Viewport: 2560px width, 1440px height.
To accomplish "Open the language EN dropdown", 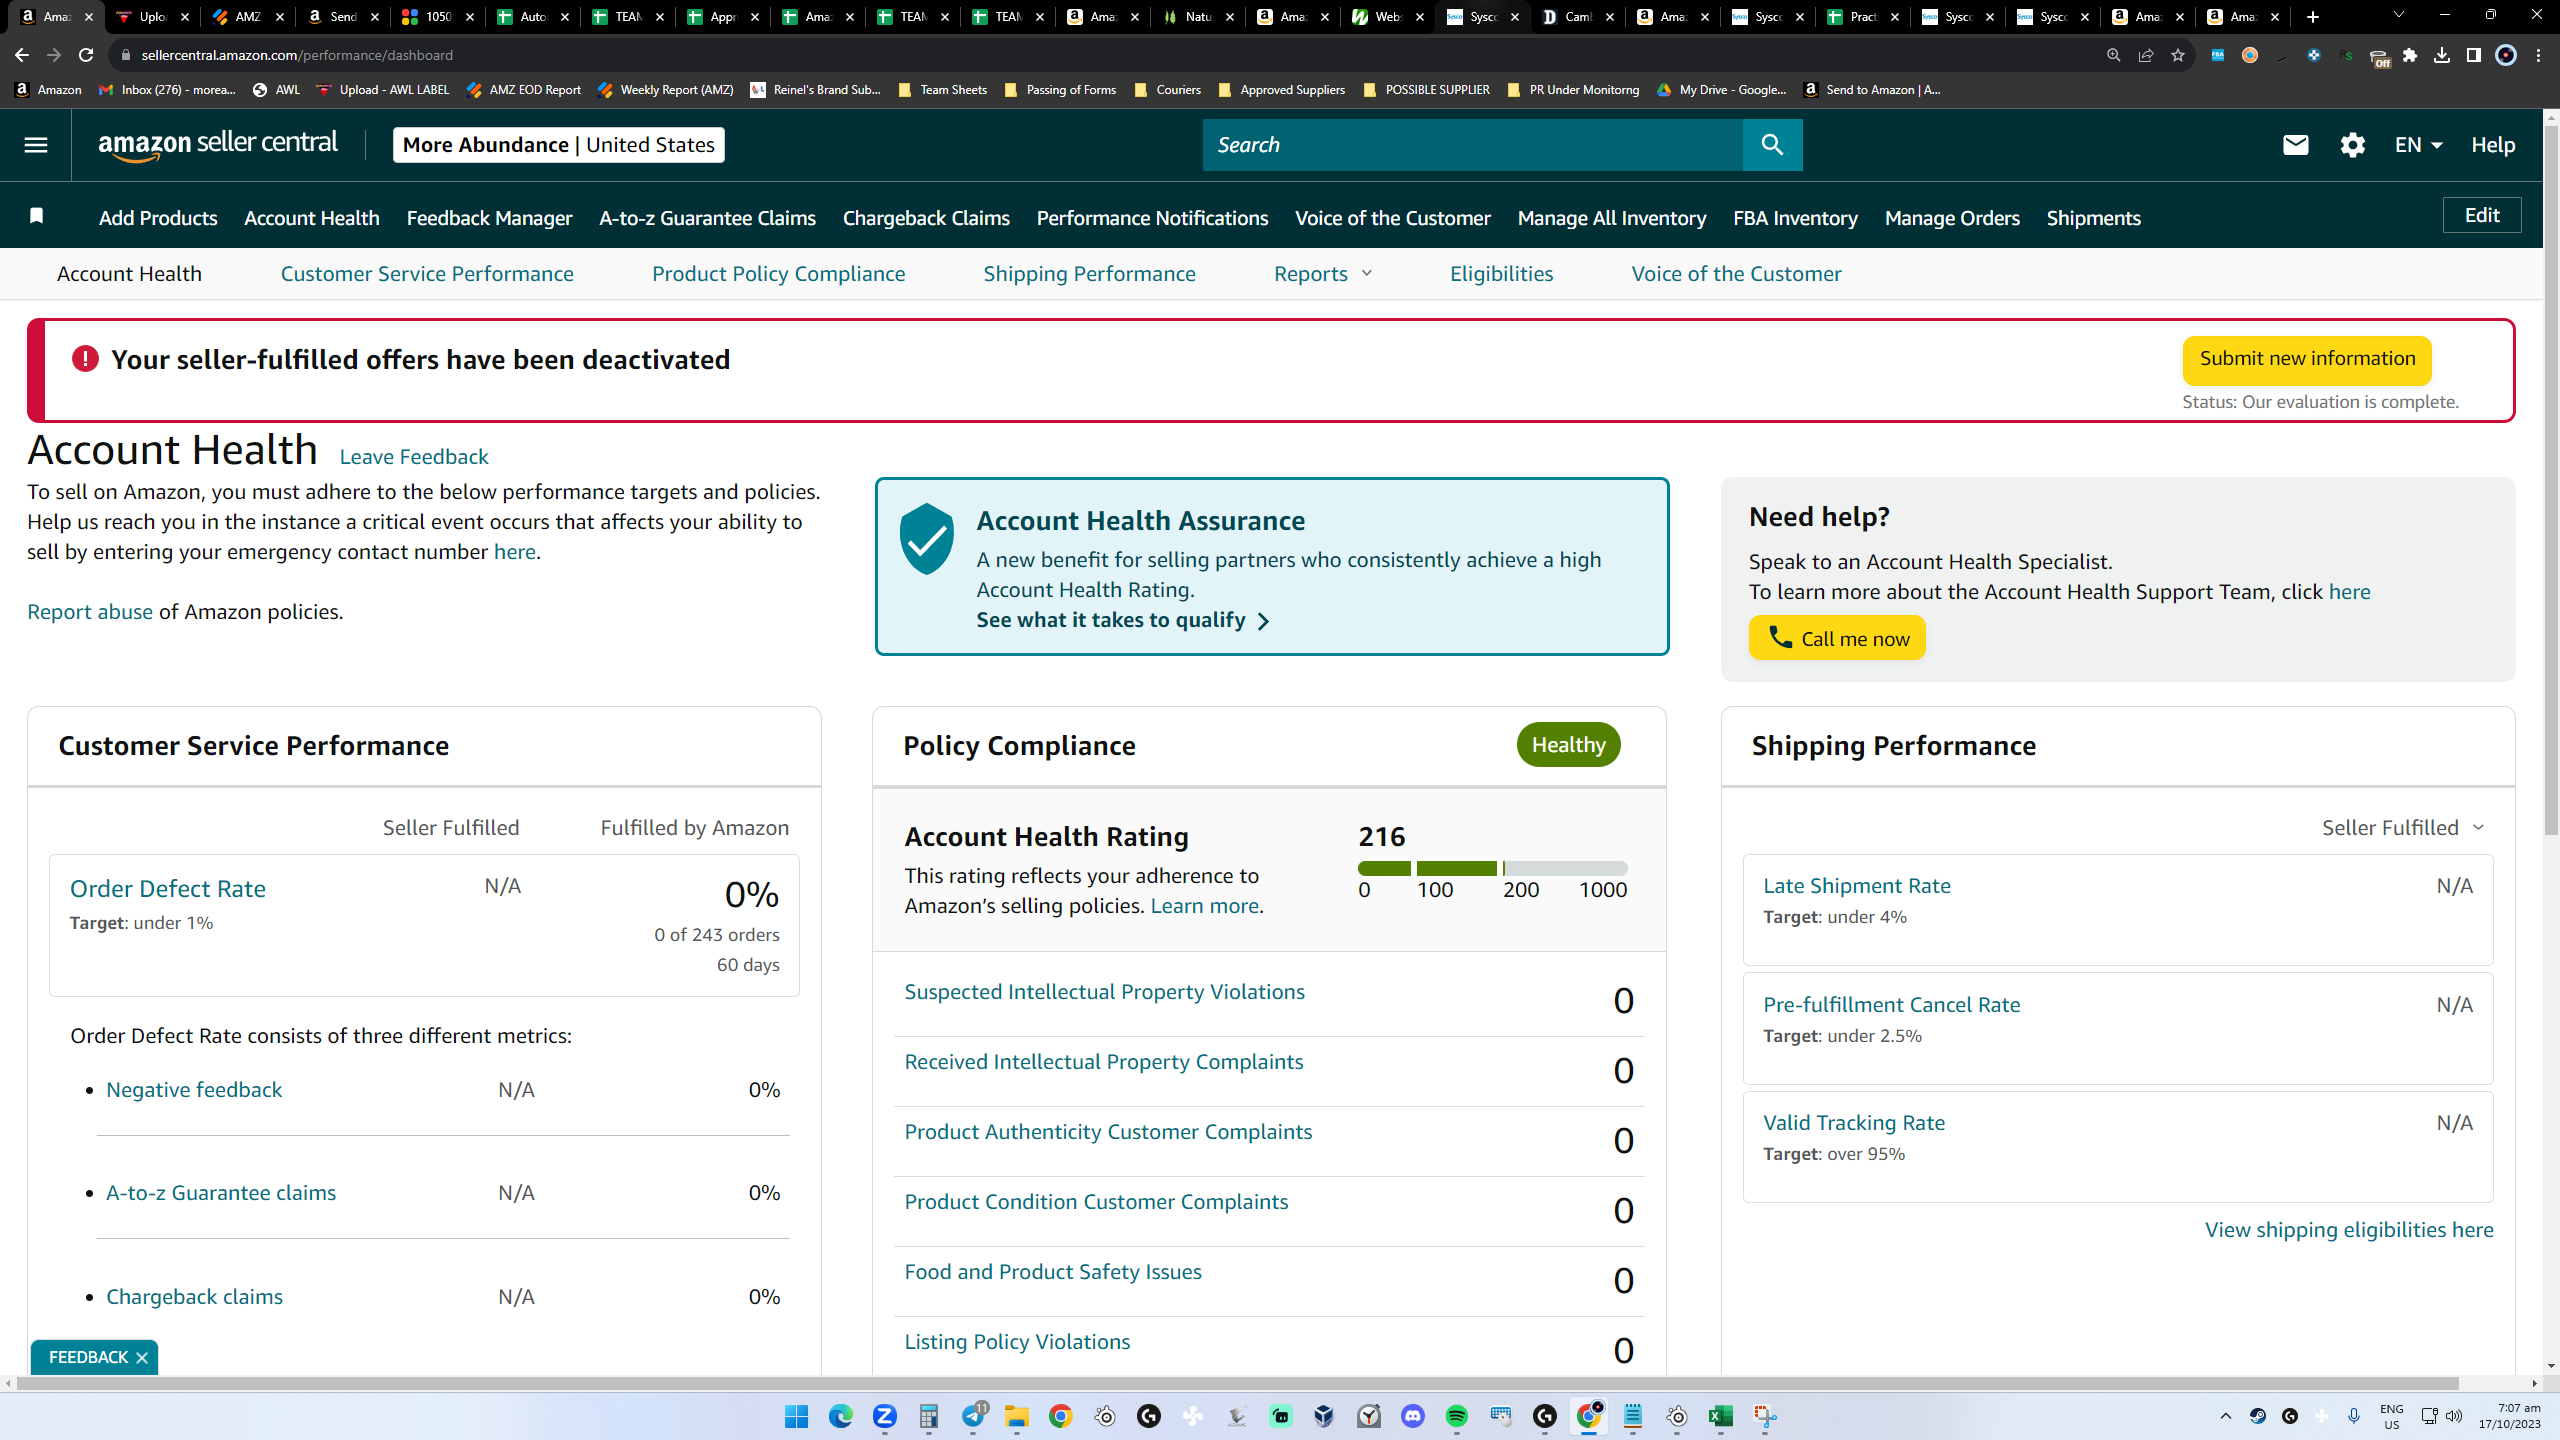I will point(2419,145).
